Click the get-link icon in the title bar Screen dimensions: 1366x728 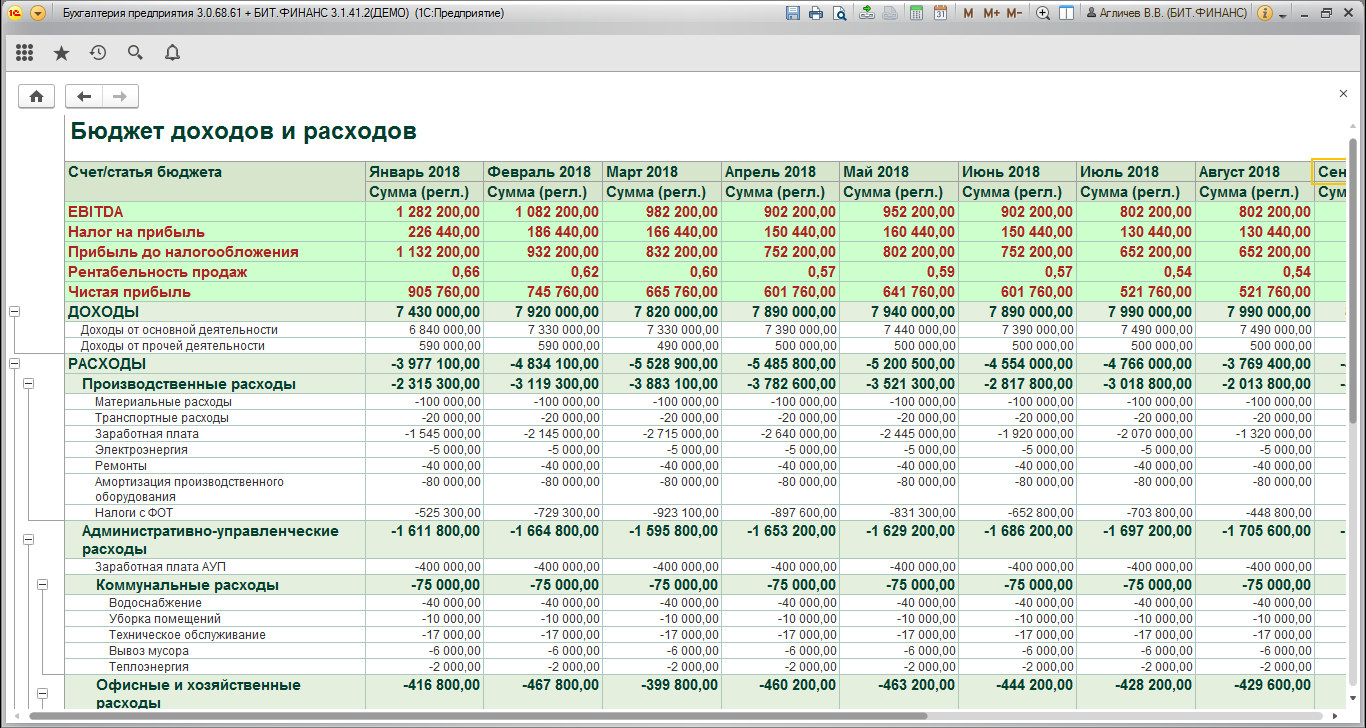[x=866, y=14]
